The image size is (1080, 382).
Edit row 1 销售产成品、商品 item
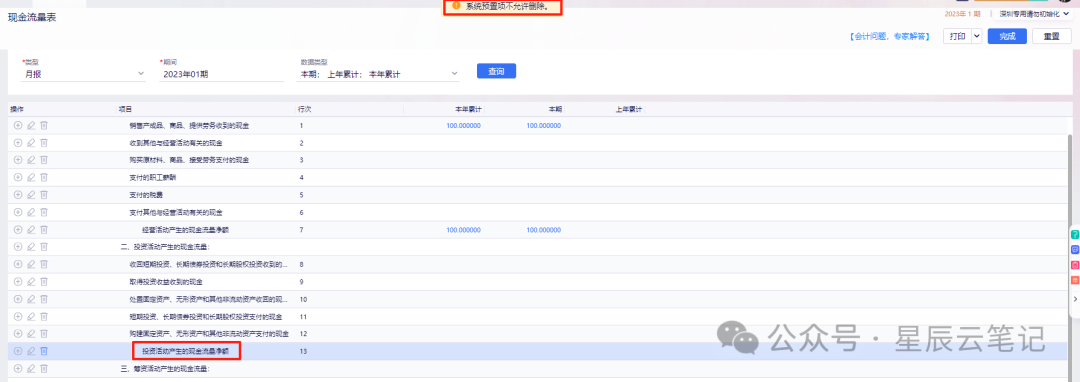[31, 125]
